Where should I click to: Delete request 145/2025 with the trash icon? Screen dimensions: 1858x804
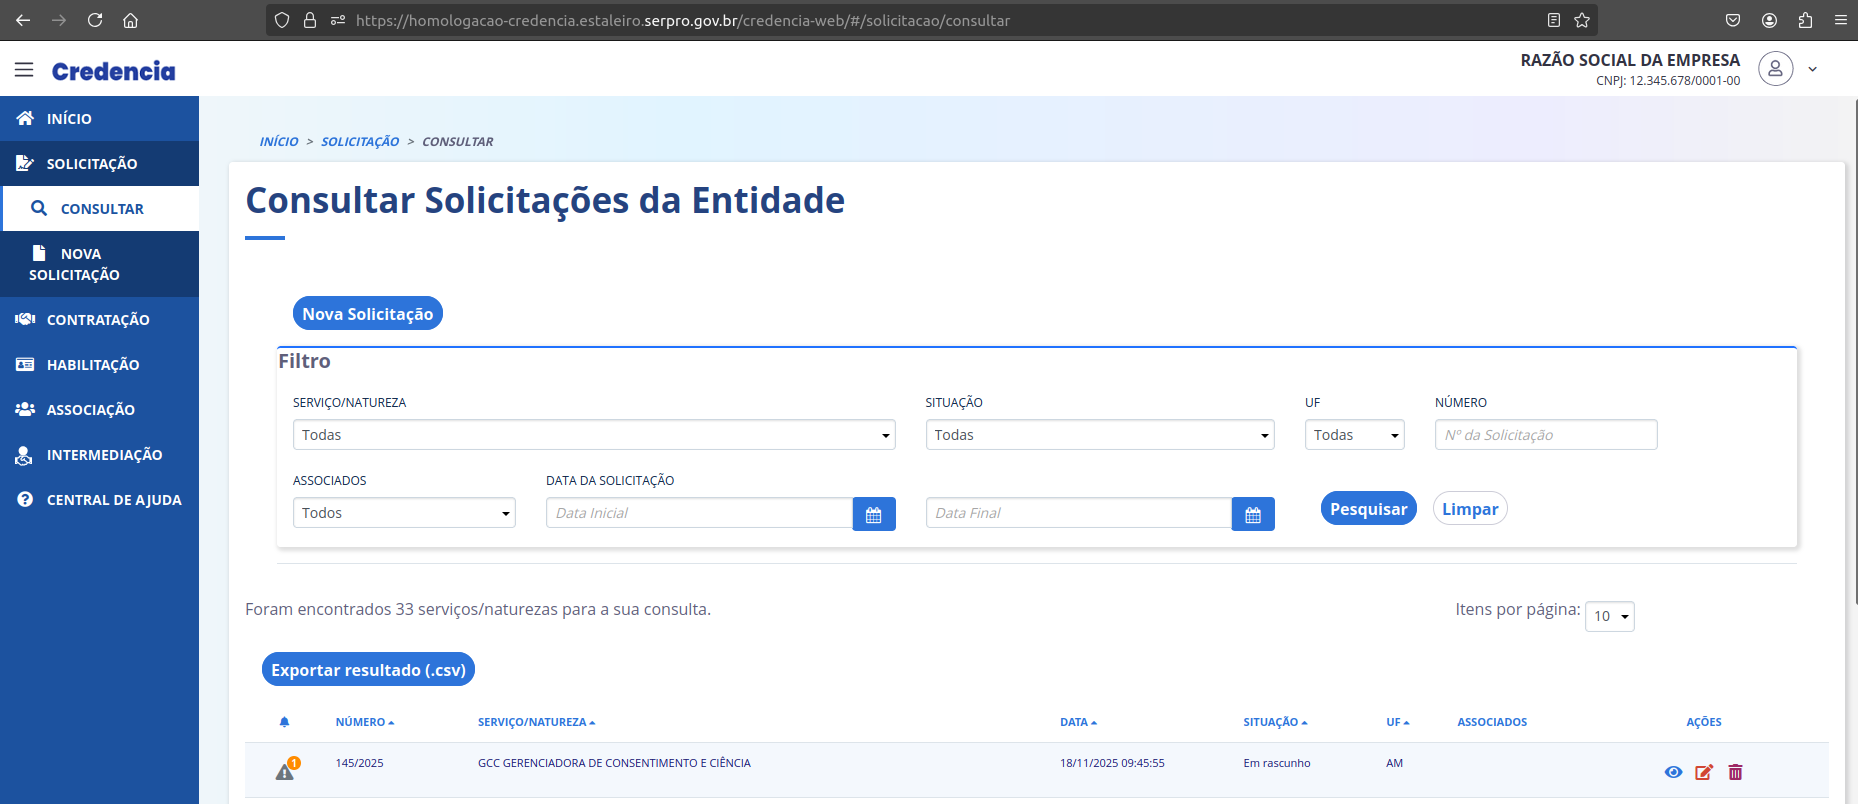point(1735,772)
